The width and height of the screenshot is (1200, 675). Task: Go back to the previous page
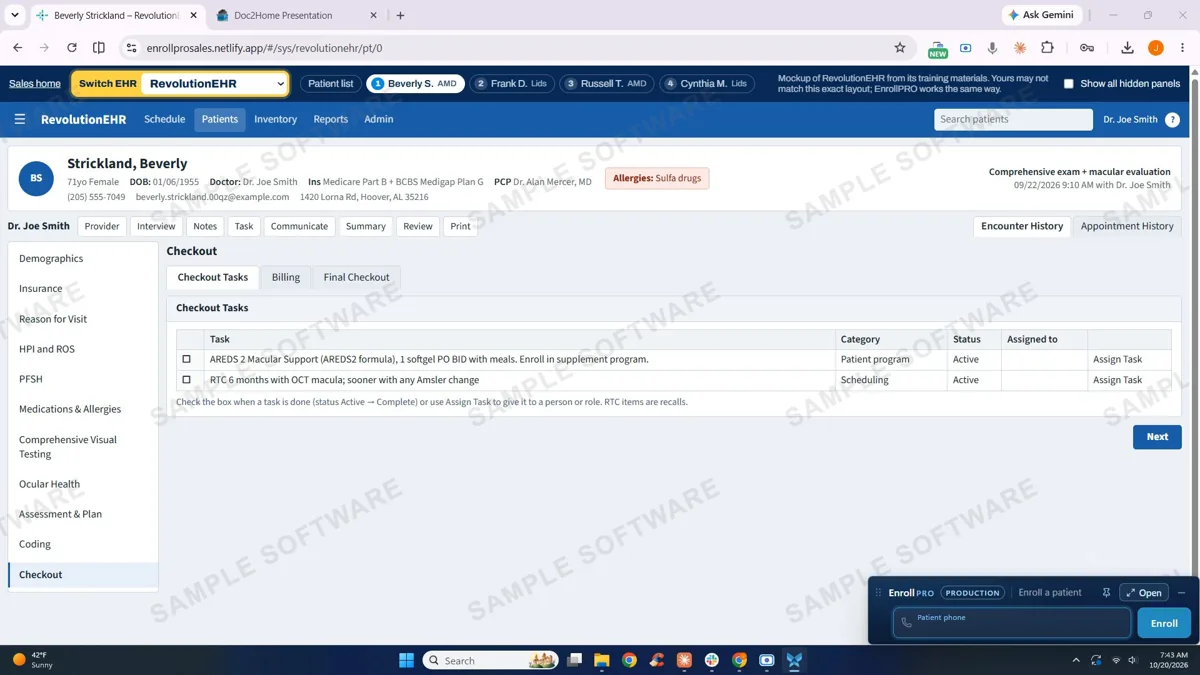17,48
